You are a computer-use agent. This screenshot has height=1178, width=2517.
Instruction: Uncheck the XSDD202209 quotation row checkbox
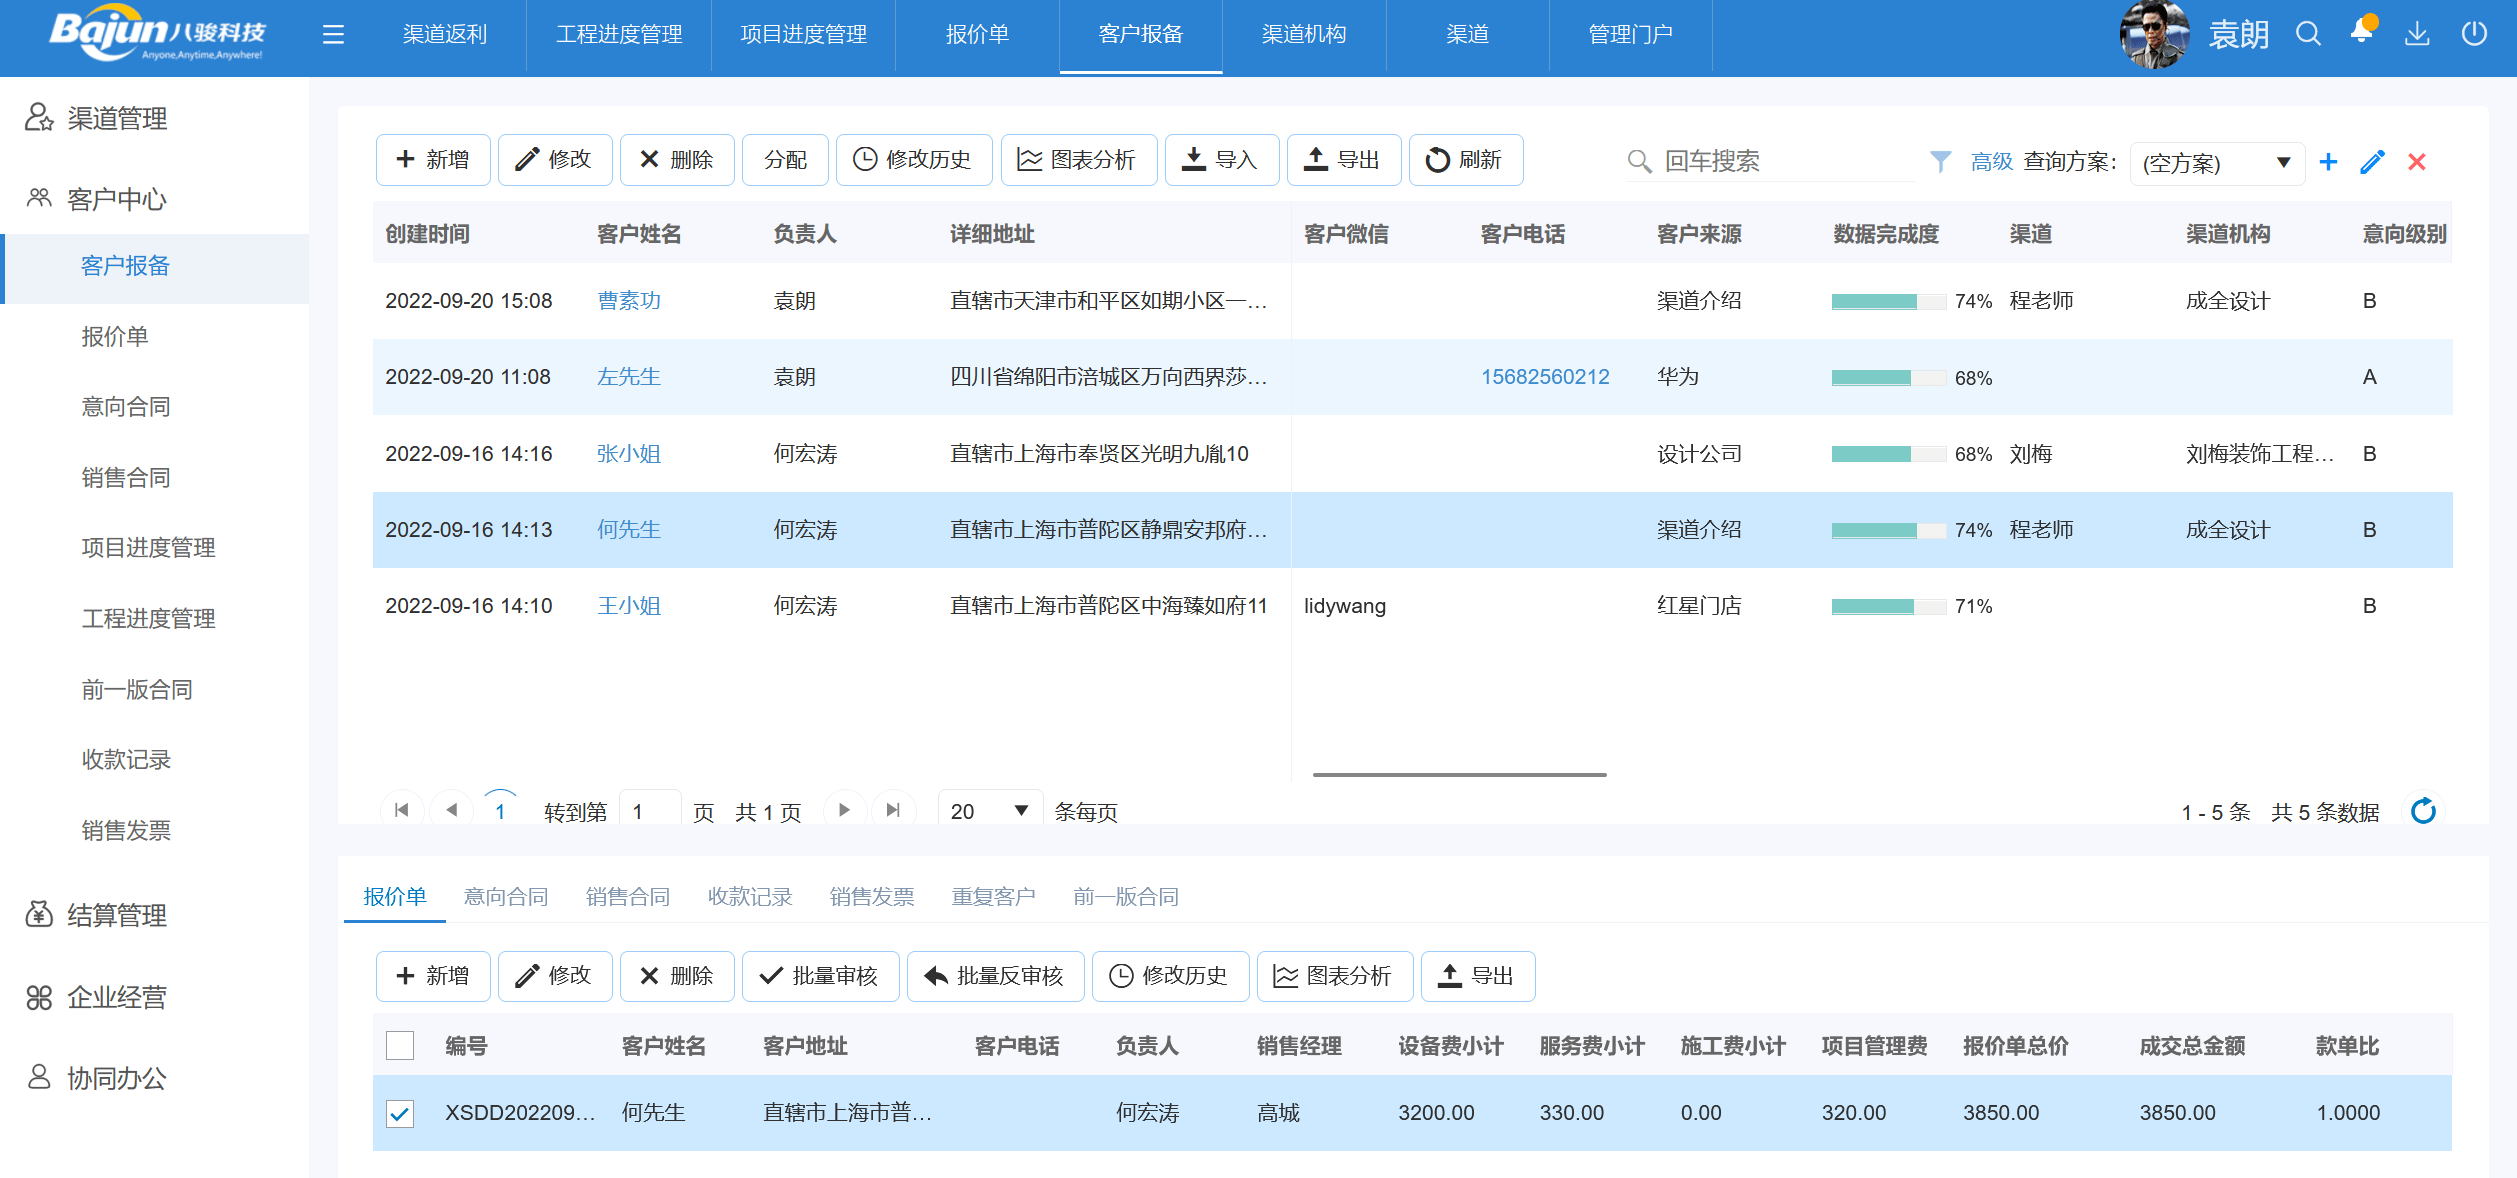click(400, 1113)
